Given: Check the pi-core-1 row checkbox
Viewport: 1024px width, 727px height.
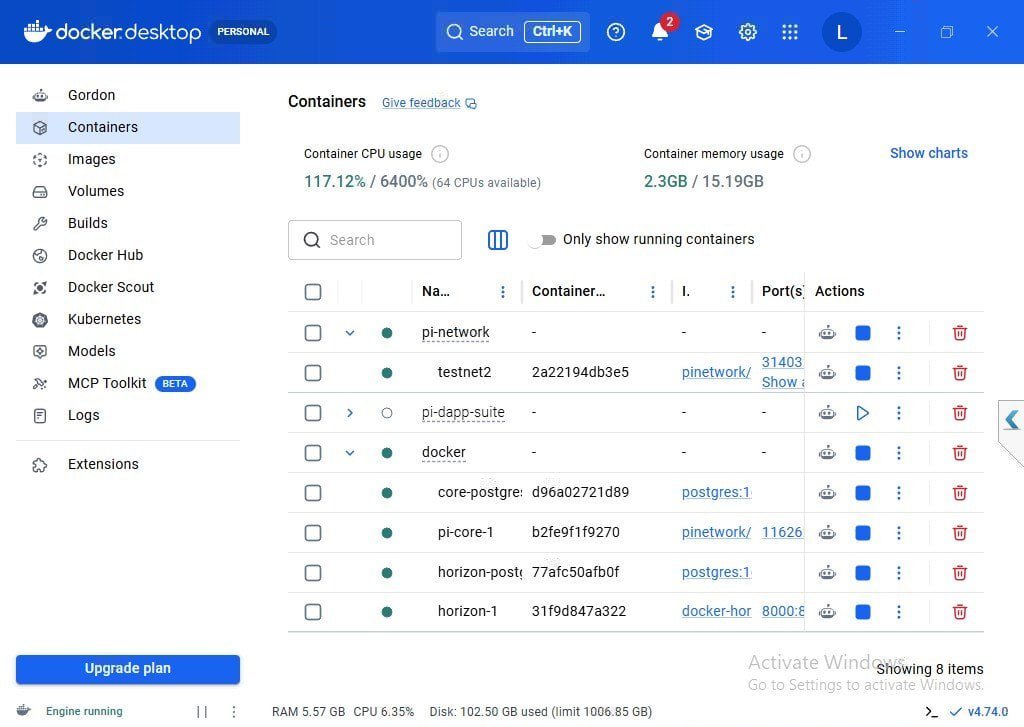Looking at the screenshot, I should (x=313, y=533).
